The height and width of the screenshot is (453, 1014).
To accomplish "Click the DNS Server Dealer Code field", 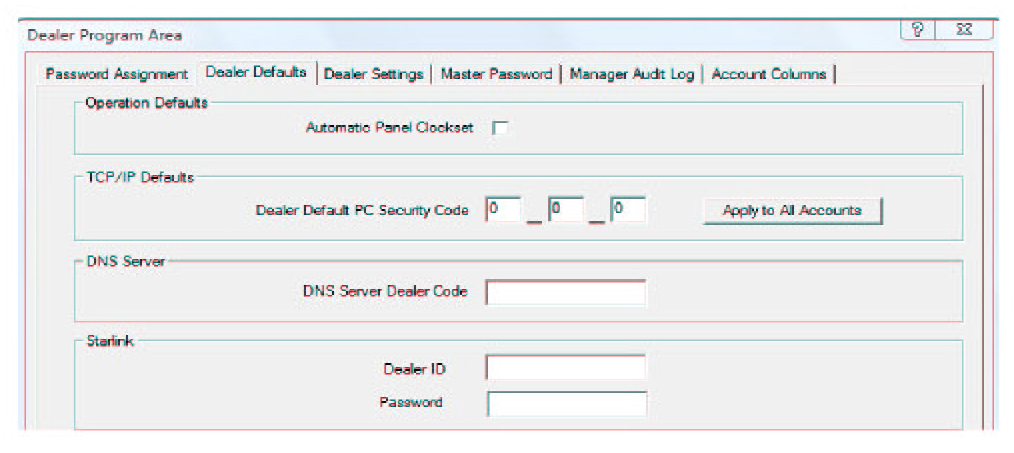I will 566,292.
